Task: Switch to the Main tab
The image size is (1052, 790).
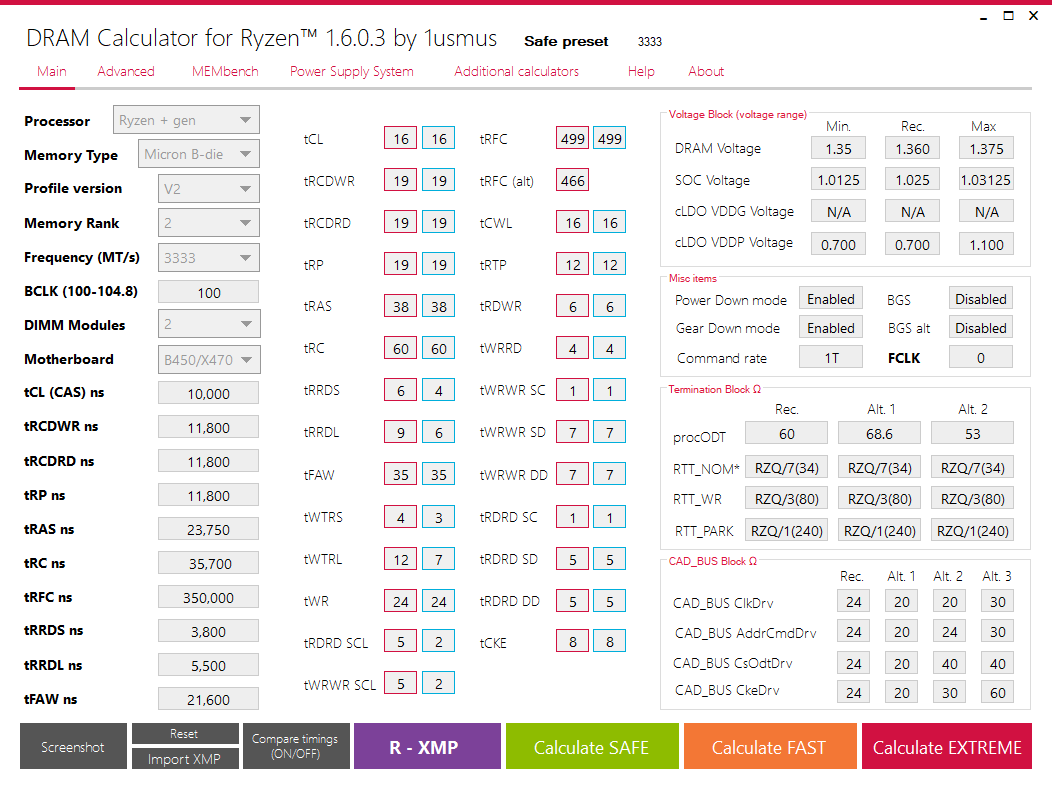Action: tap(52, 71)
